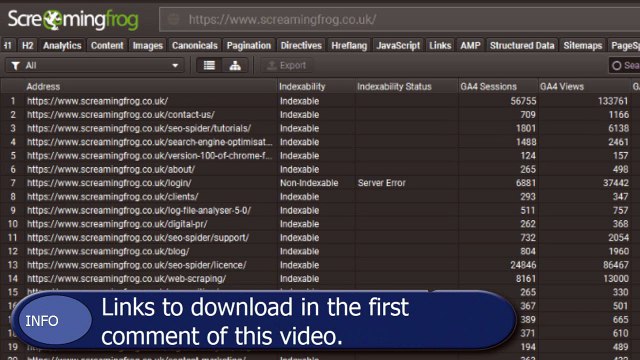This screenshot has height=360, width=640.
Task: Open the Structured Data tab
Action: pyautogui.click(x=522, y=45)
